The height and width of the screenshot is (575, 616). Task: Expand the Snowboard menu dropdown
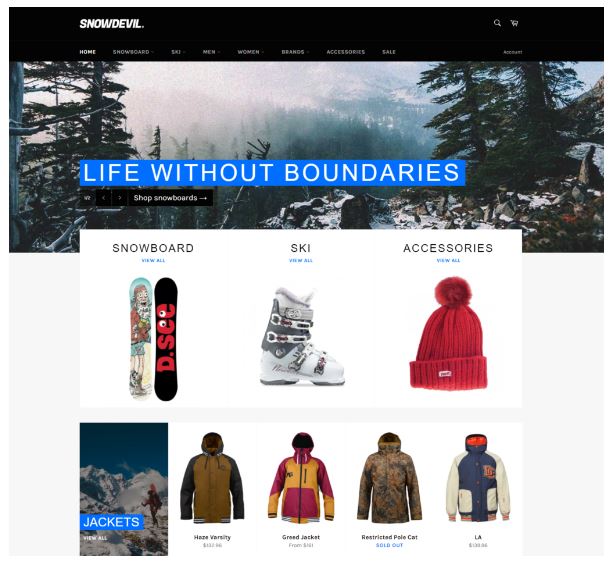pyautogui.click(x=133, y=52)
